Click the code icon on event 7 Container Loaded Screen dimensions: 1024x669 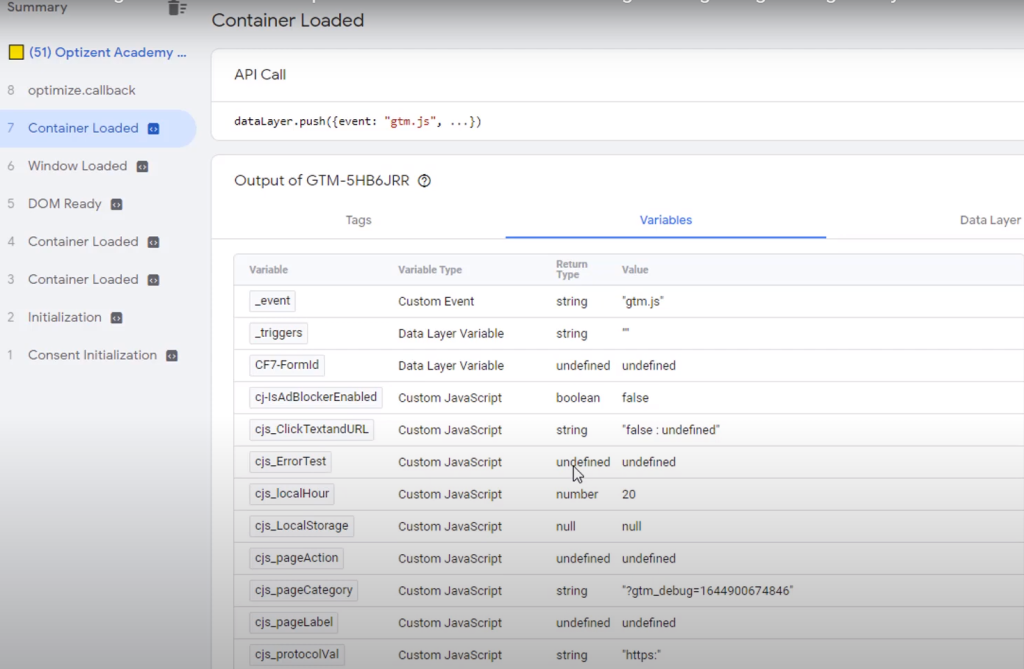tap(153, 128)
